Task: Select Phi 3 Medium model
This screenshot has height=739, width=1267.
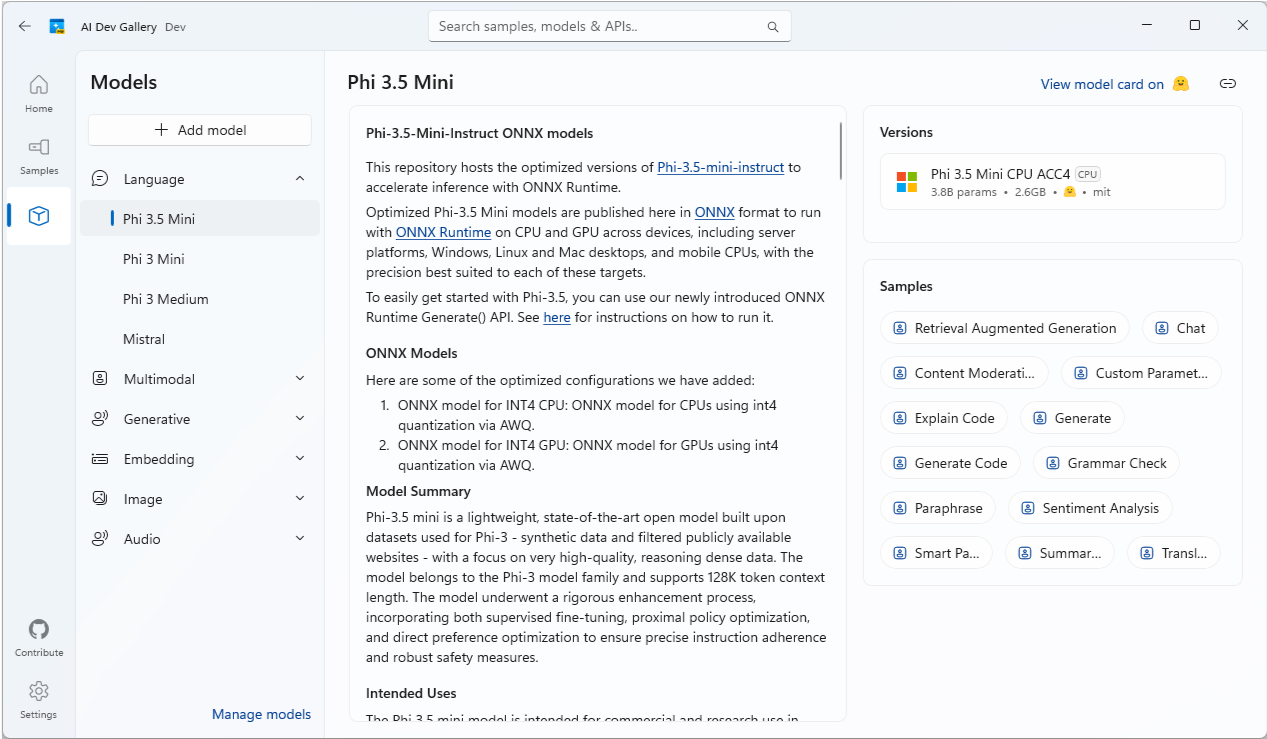Action: tap(166, 299)
